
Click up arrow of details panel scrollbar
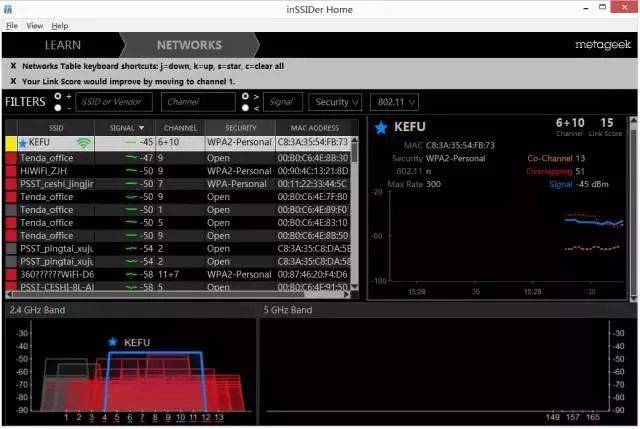tap(633, 120)
